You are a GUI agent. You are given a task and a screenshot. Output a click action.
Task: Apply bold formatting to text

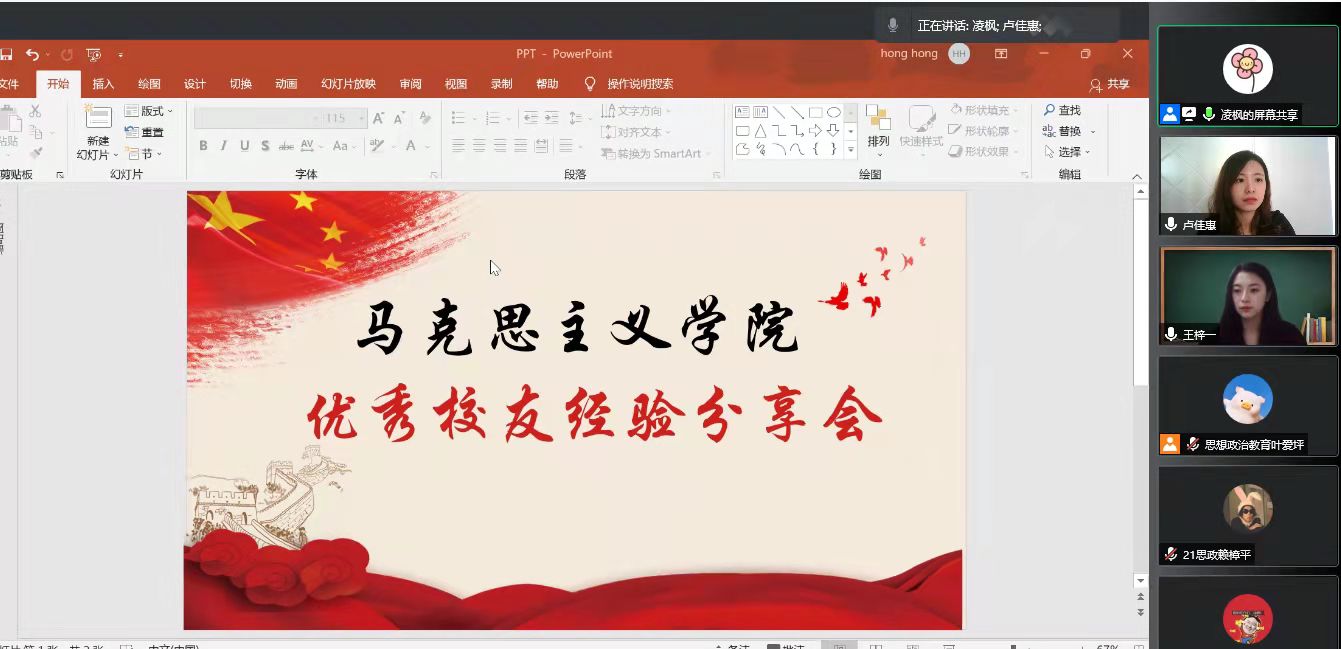(x=202, y=145)
